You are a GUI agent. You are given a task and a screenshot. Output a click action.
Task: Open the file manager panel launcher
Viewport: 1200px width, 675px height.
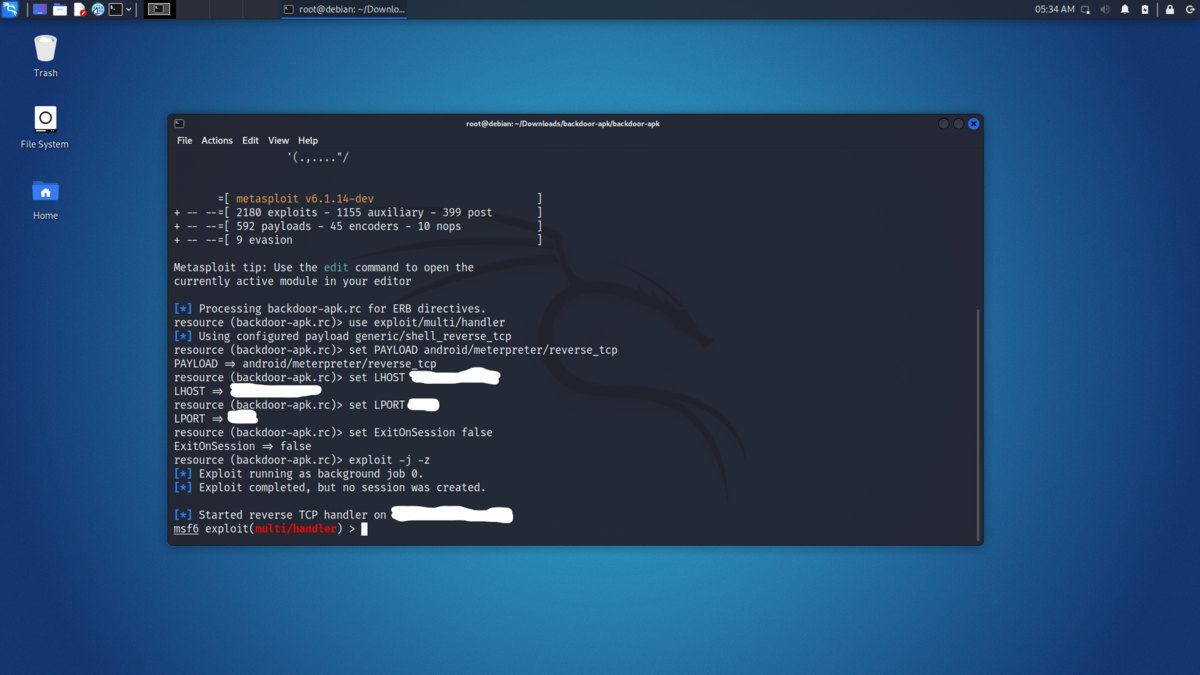[60, 9]
